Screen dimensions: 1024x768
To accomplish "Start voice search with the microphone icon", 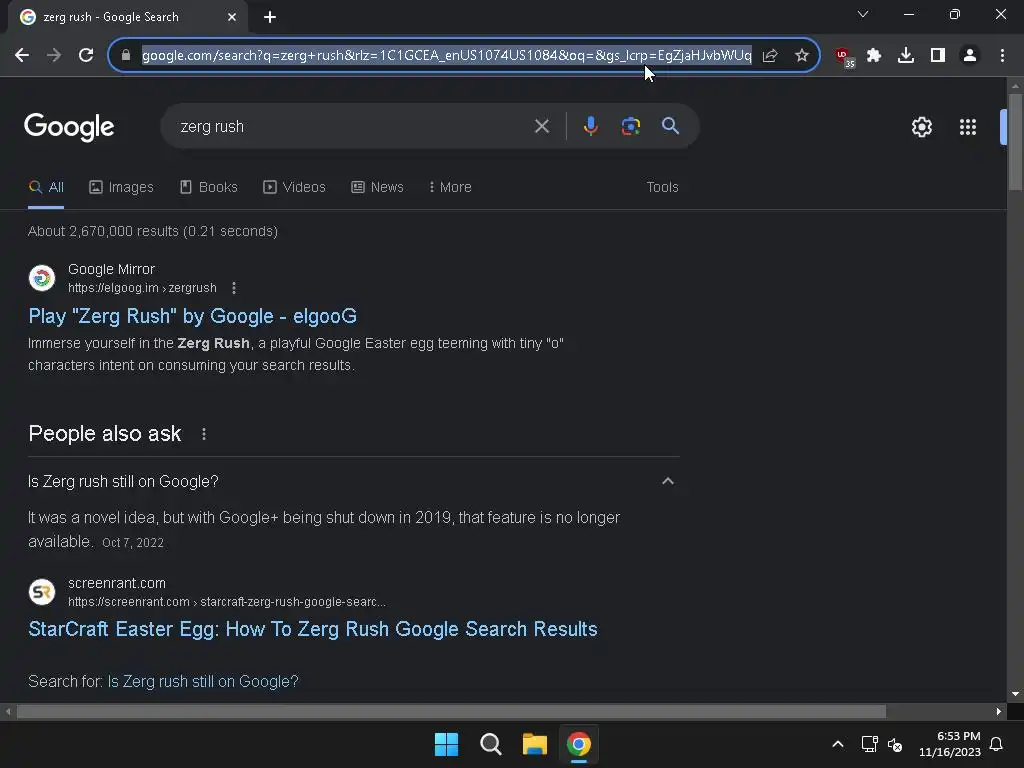I will click(590, 126).
